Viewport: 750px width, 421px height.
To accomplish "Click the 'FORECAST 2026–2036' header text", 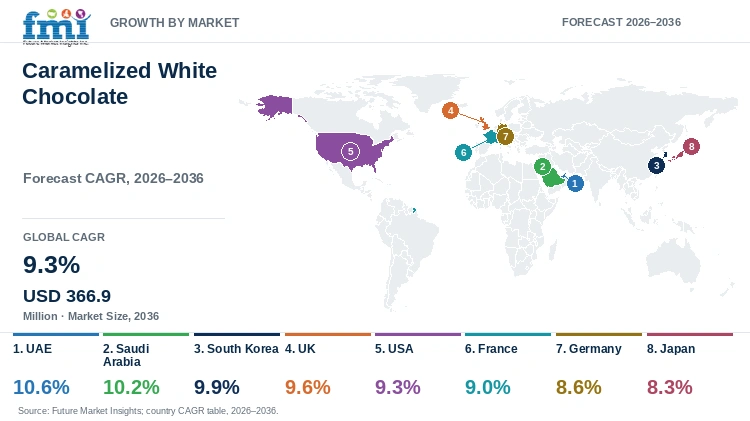I will point(621,22).
